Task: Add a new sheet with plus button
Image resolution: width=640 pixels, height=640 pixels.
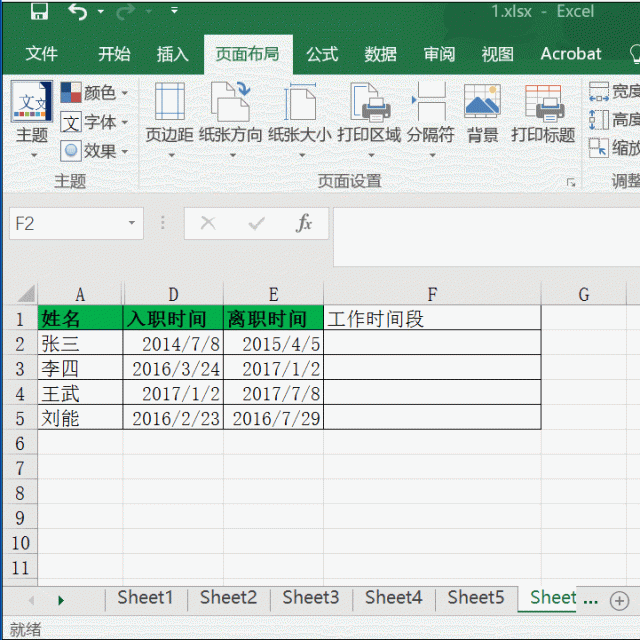Action: coord(619,600)
